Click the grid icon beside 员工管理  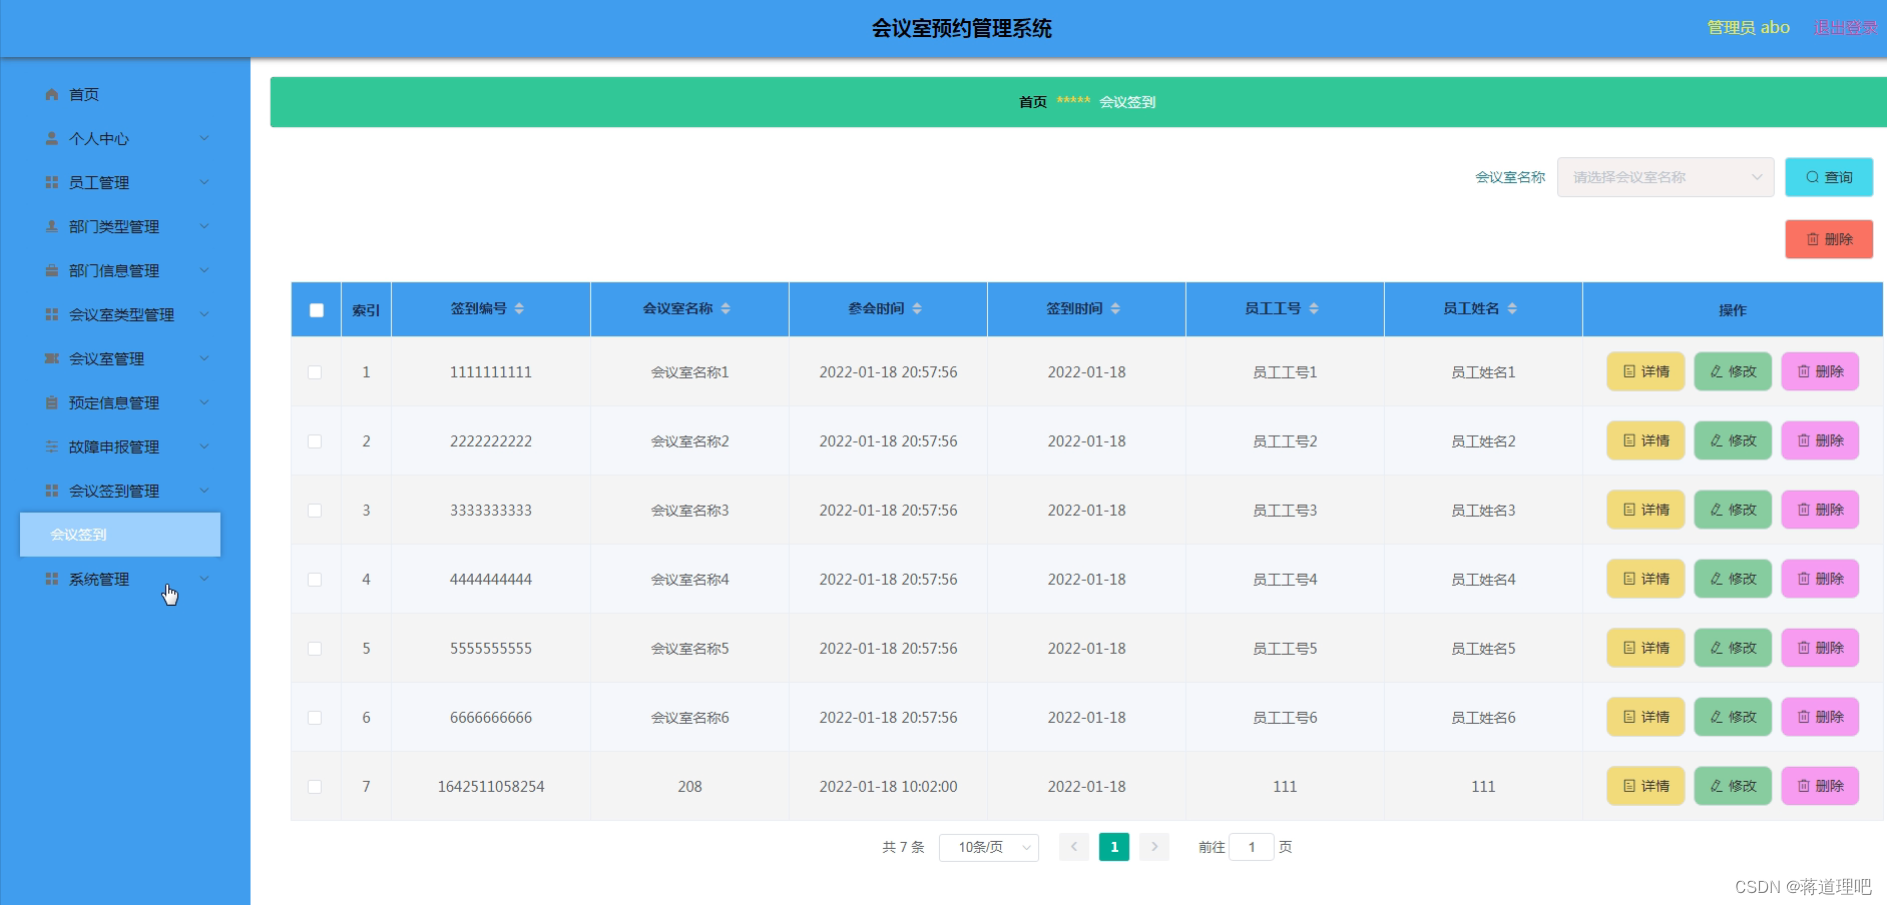[52, 182]
